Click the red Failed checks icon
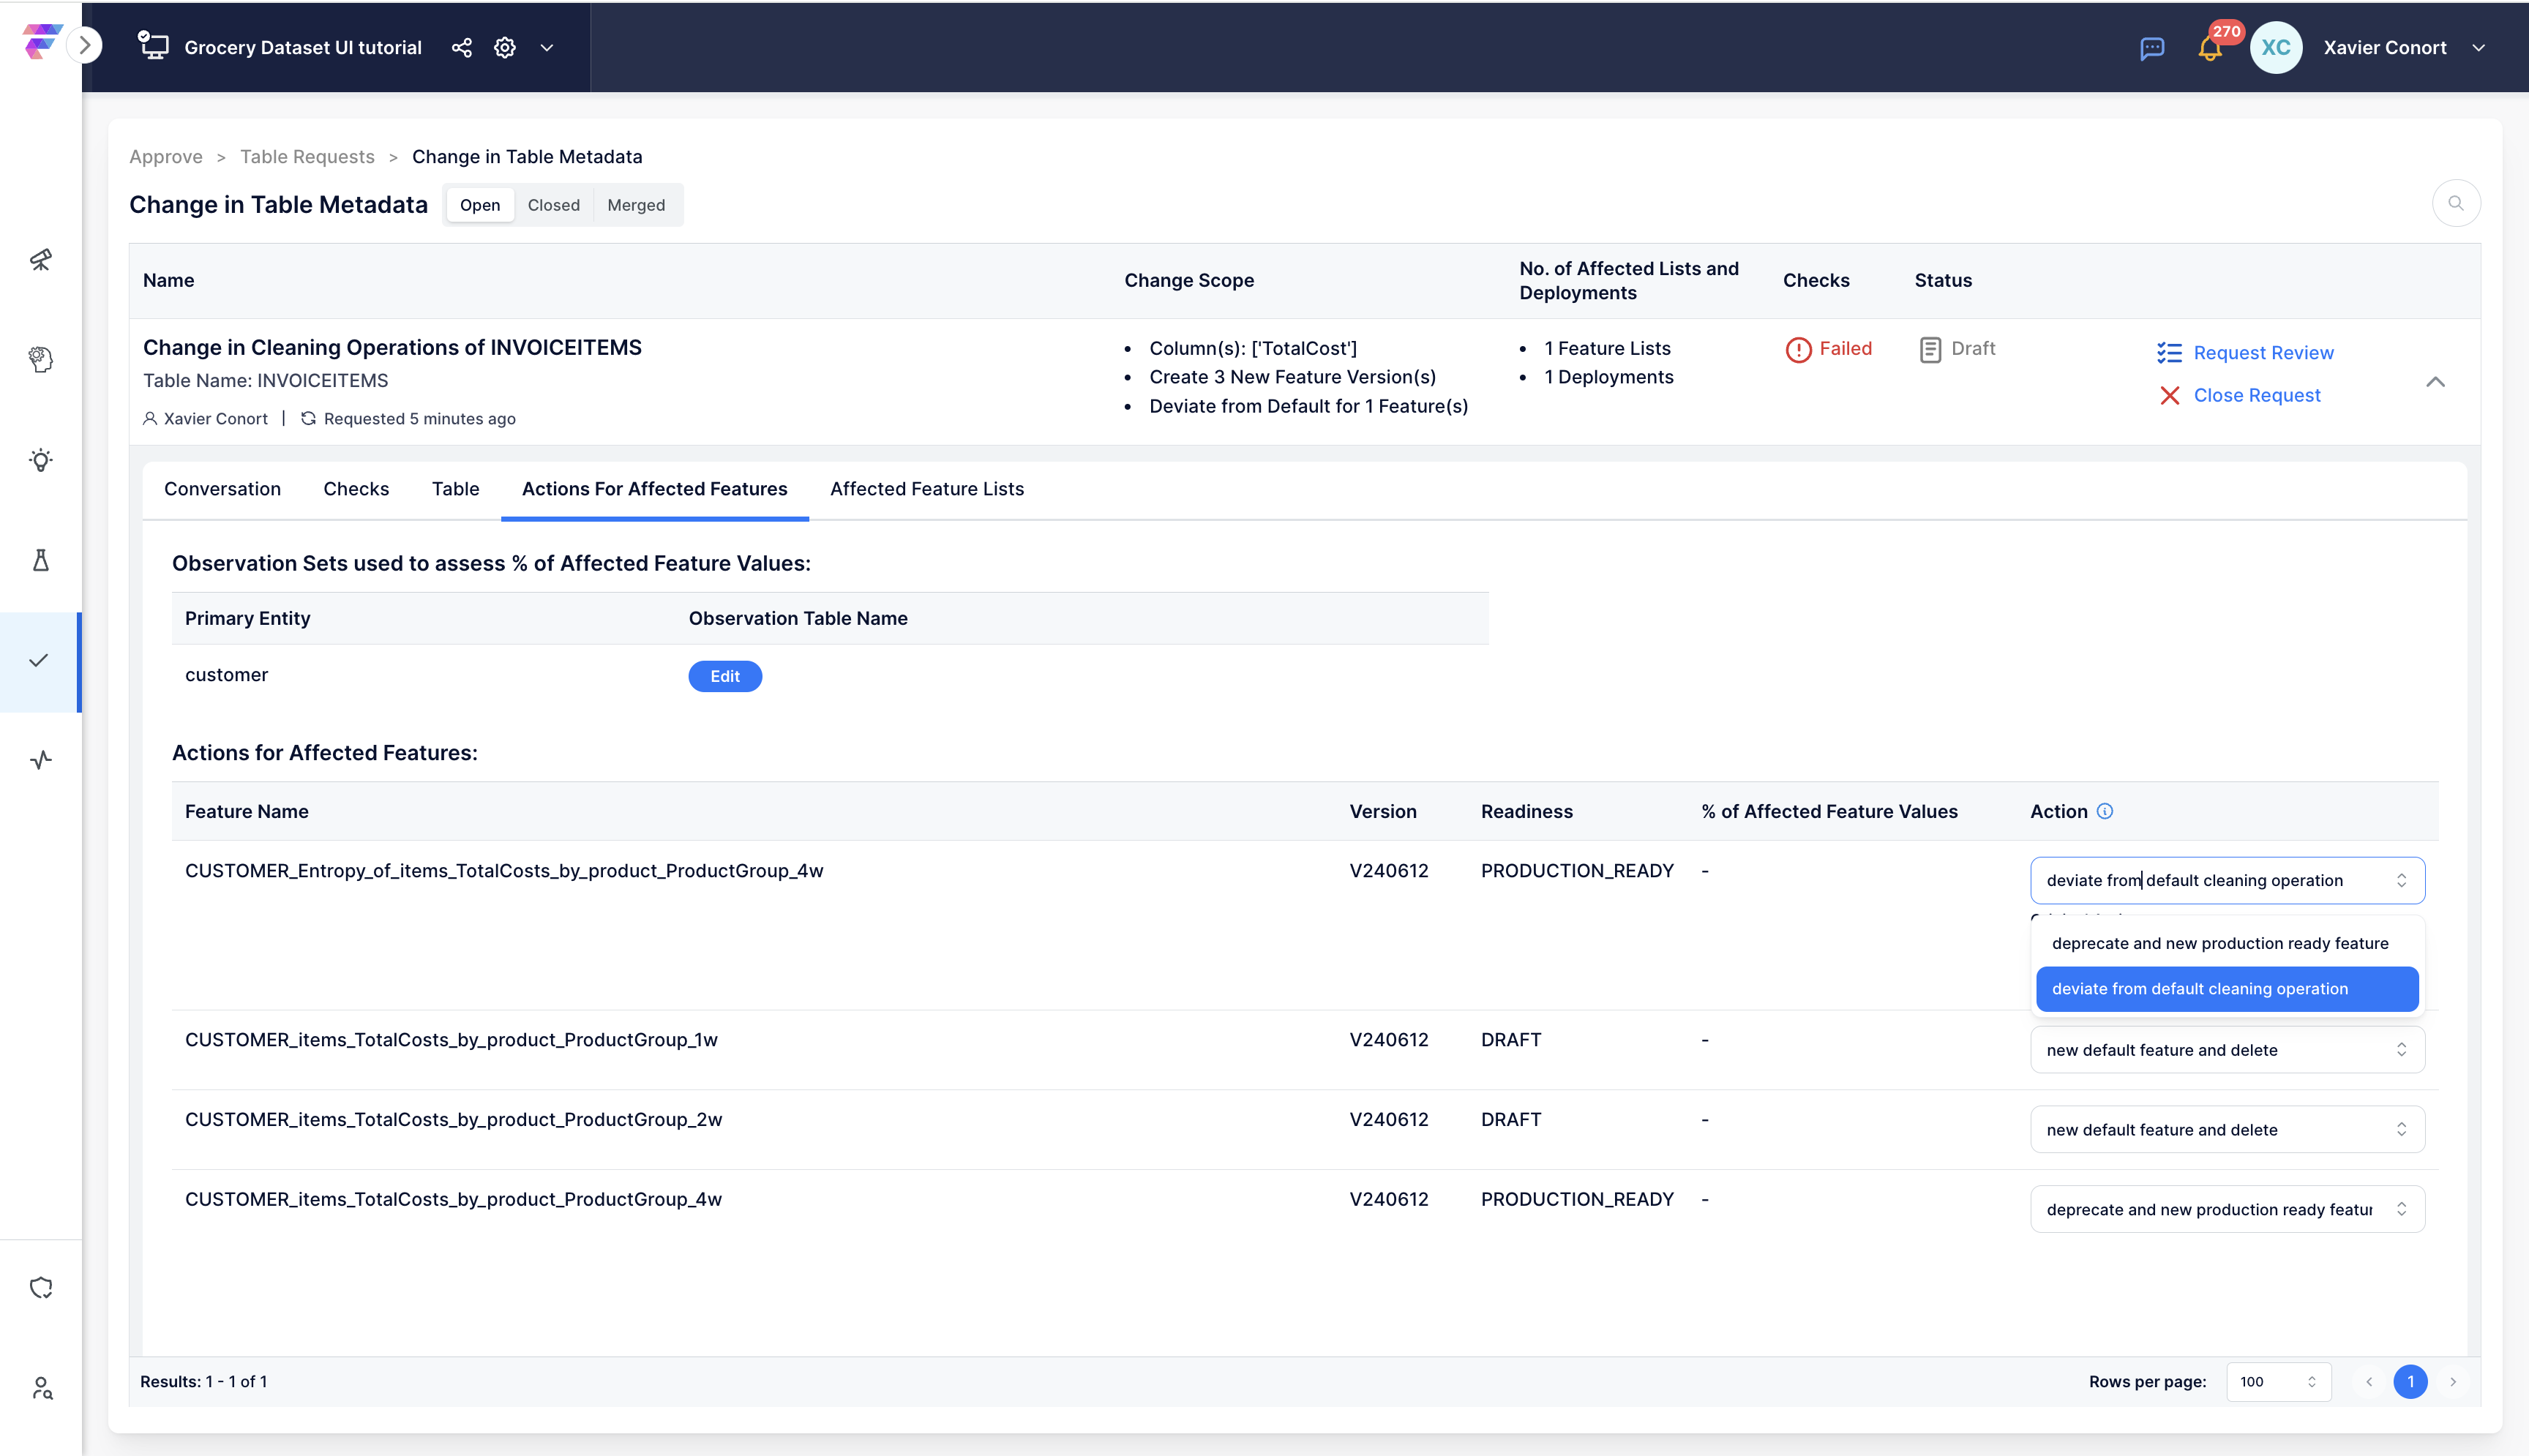 (1798, 349)
